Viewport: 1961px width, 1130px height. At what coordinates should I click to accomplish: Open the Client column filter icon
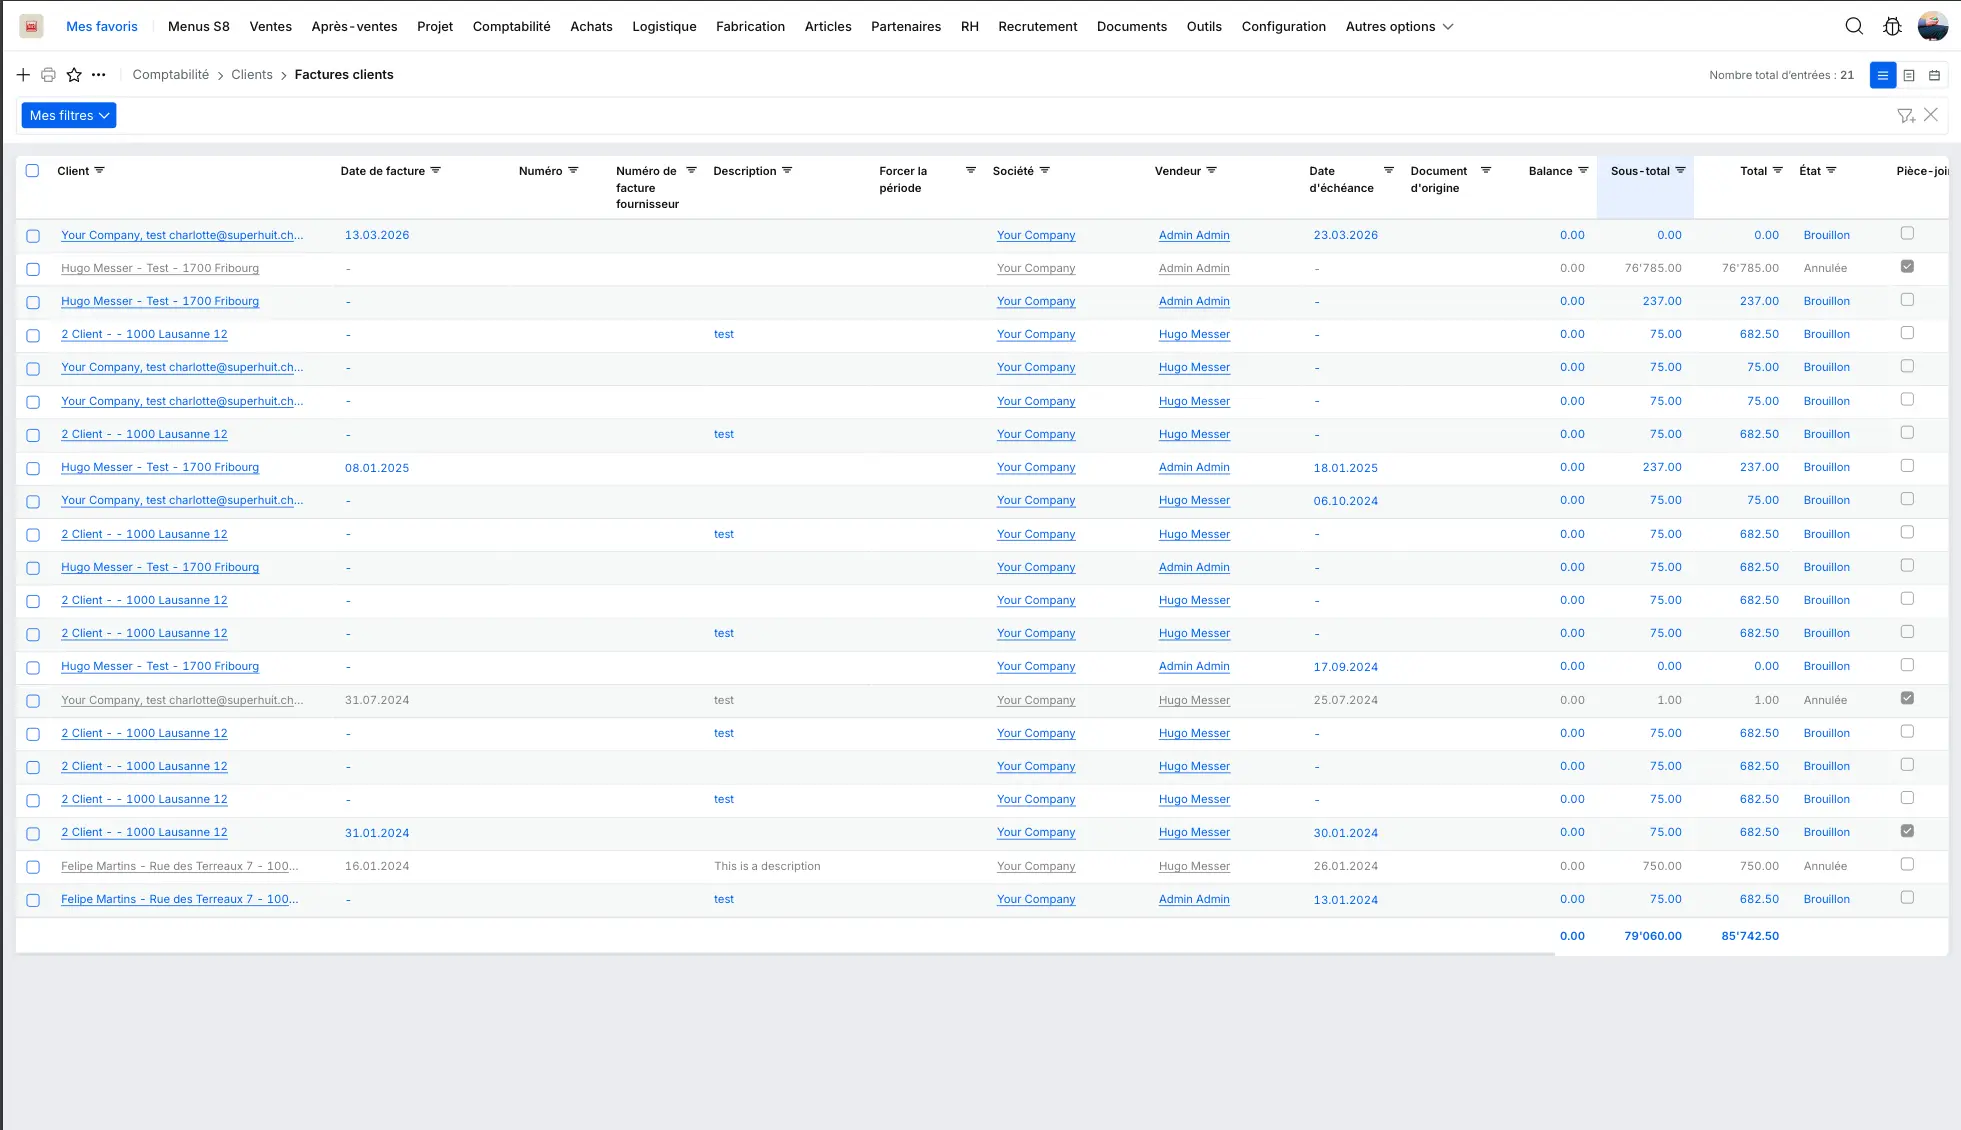point(99,171)
